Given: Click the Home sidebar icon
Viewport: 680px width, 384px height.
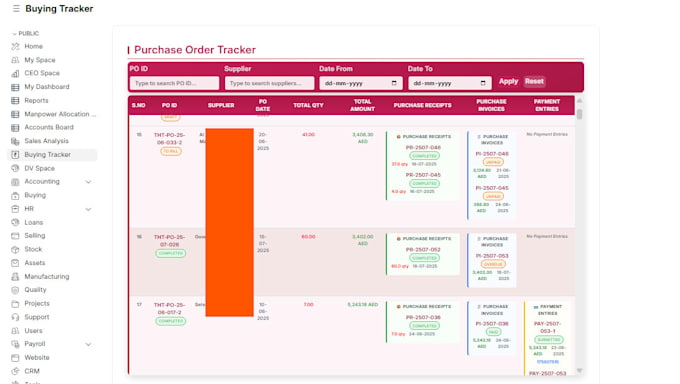Looking at the screenshot, I should [15, 46].
